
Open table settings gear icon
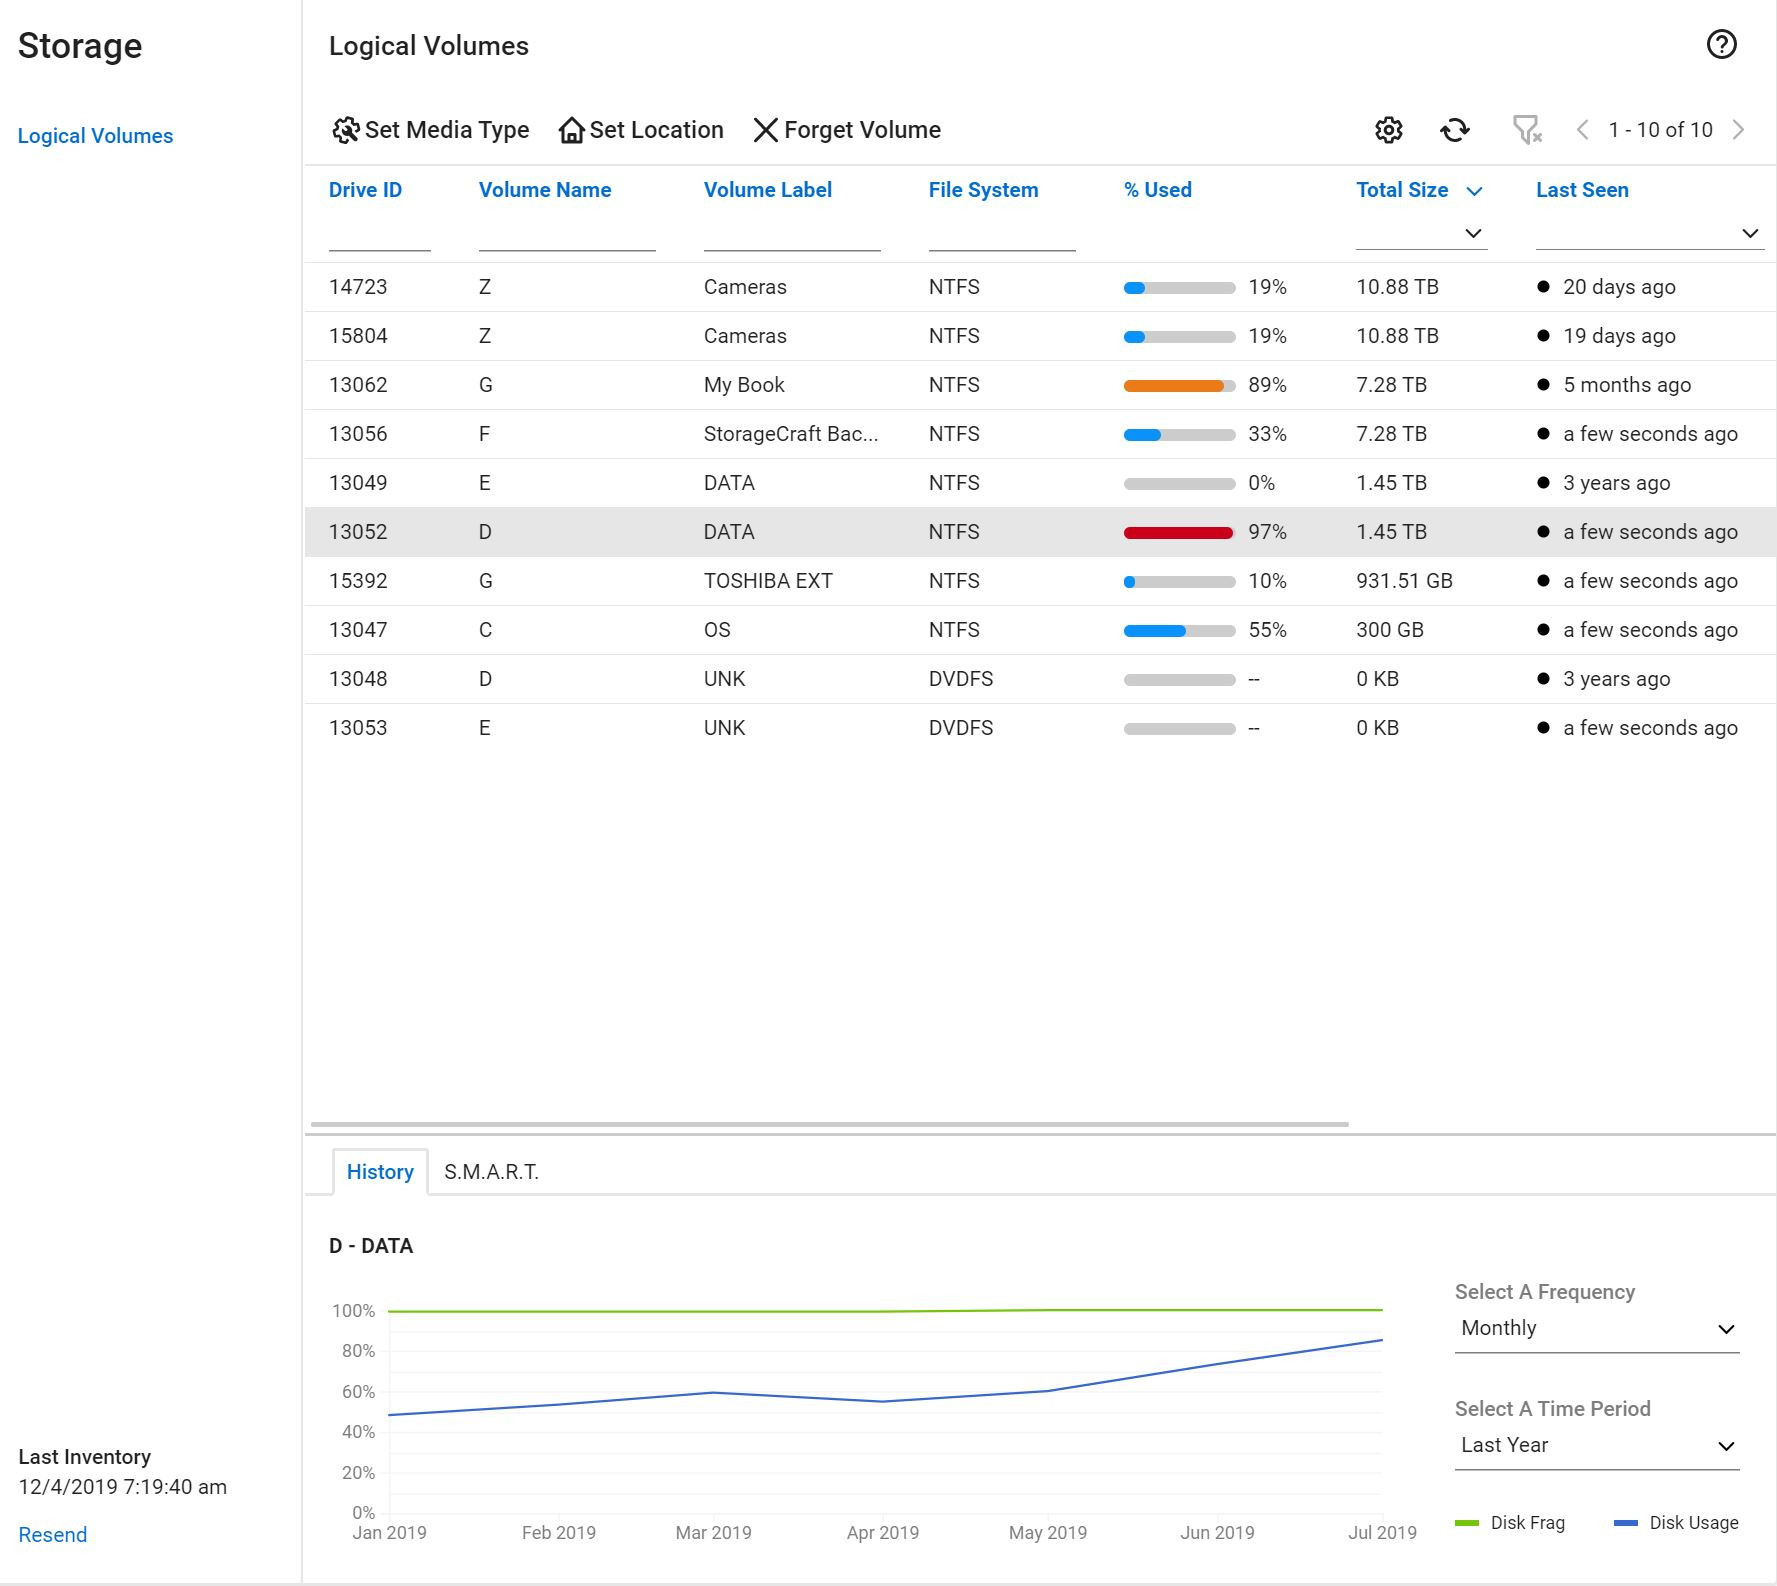(1388, 130)
